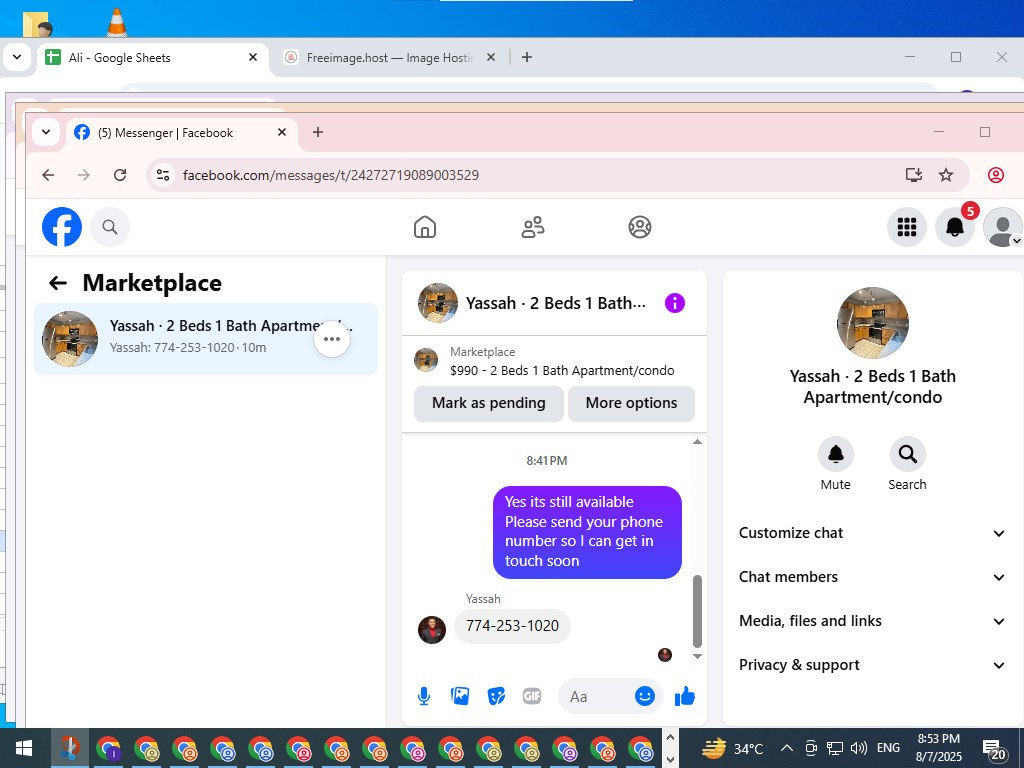This screenshot has width=1024, height=768.
Task: Click chat scroll-up arrow
Action: 697,442
